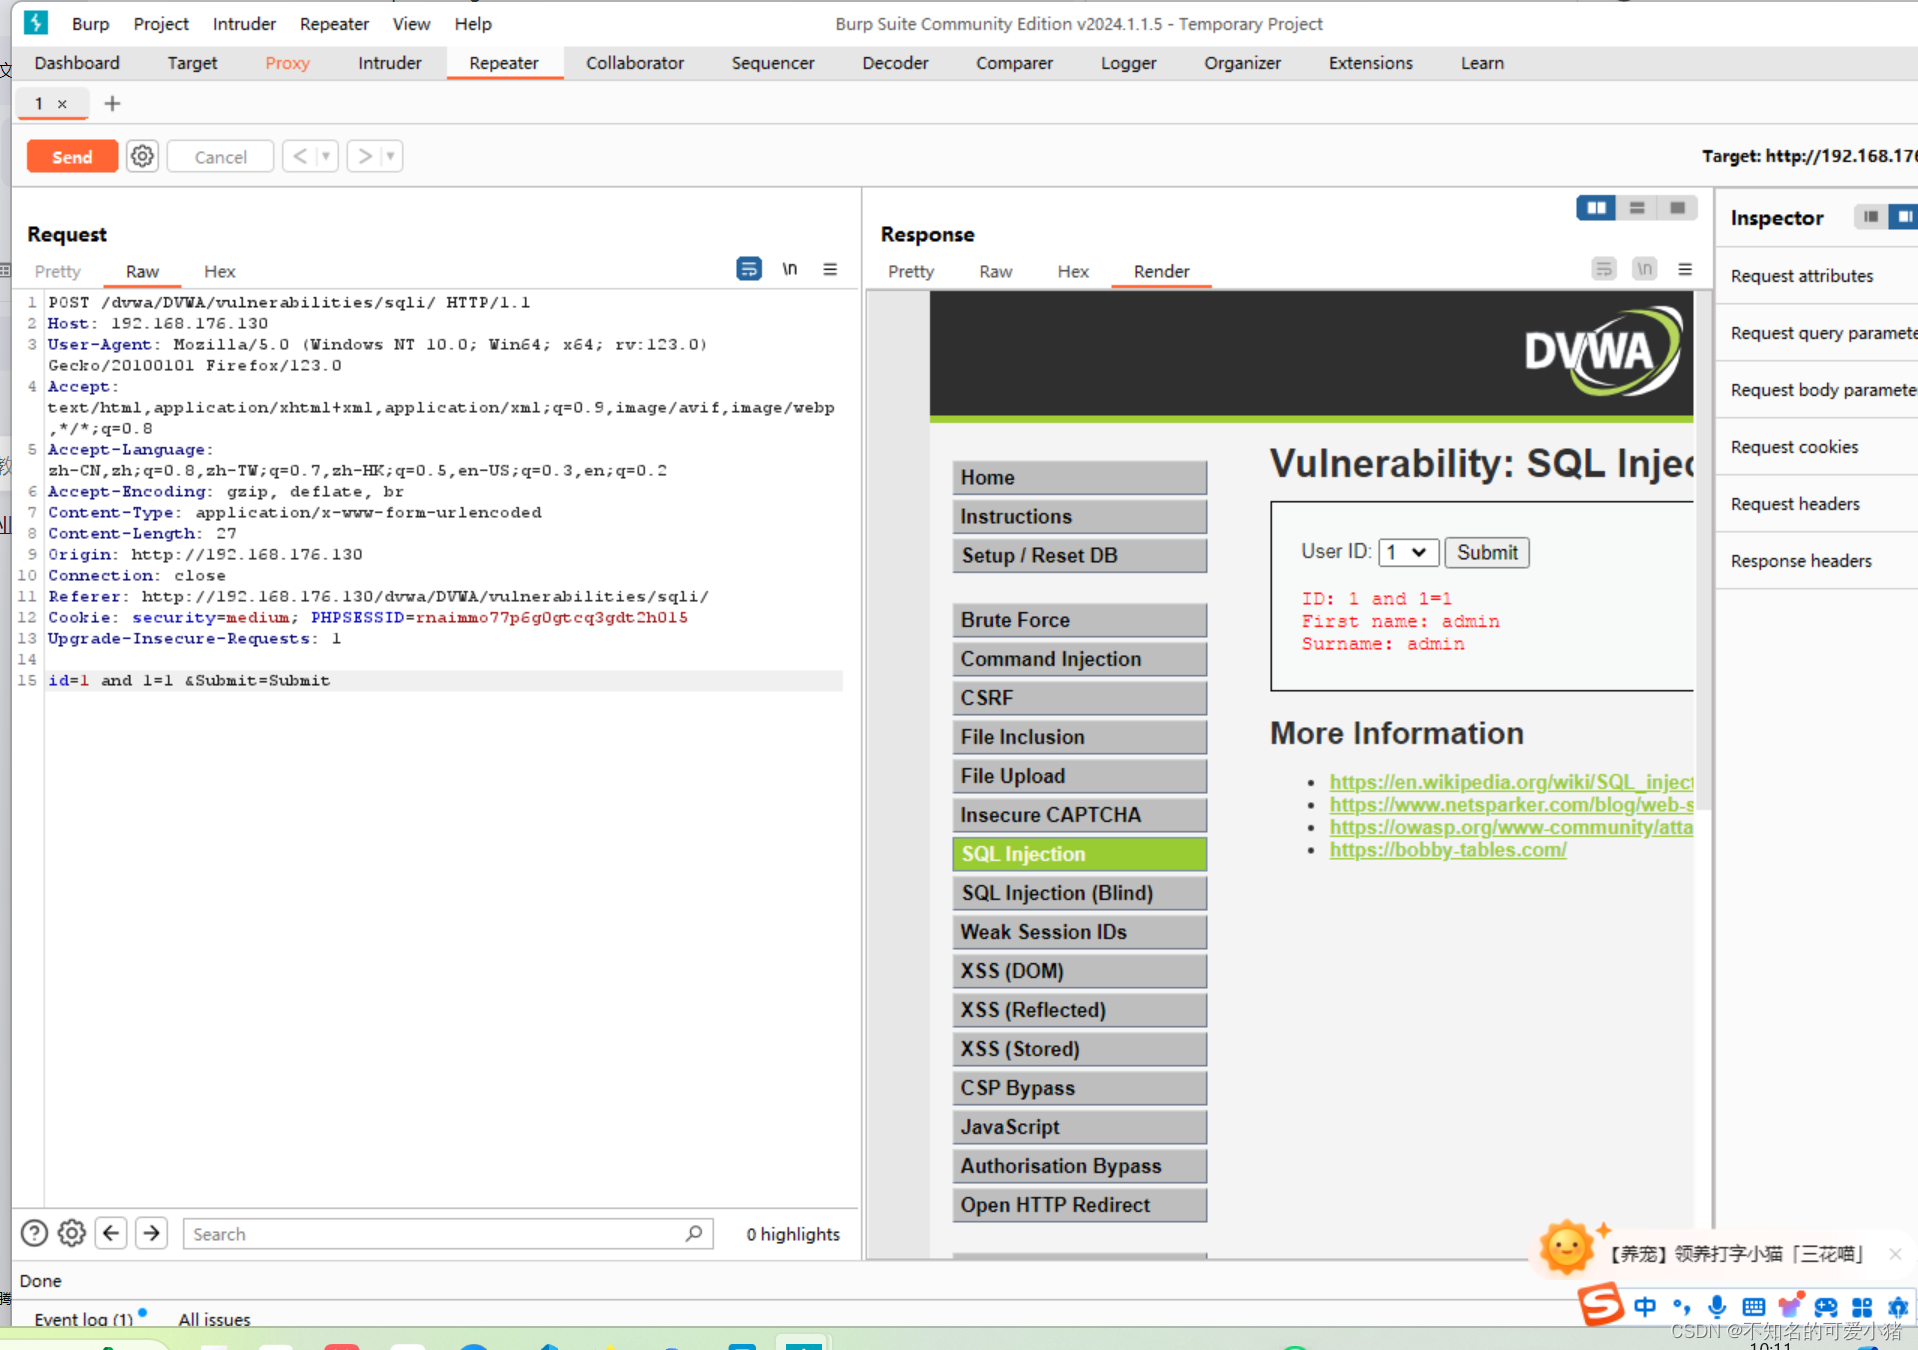Viewport: 1918px width, 1350px height.
Task: Select the Hex view of Request
Action: [x=219, y=271]
